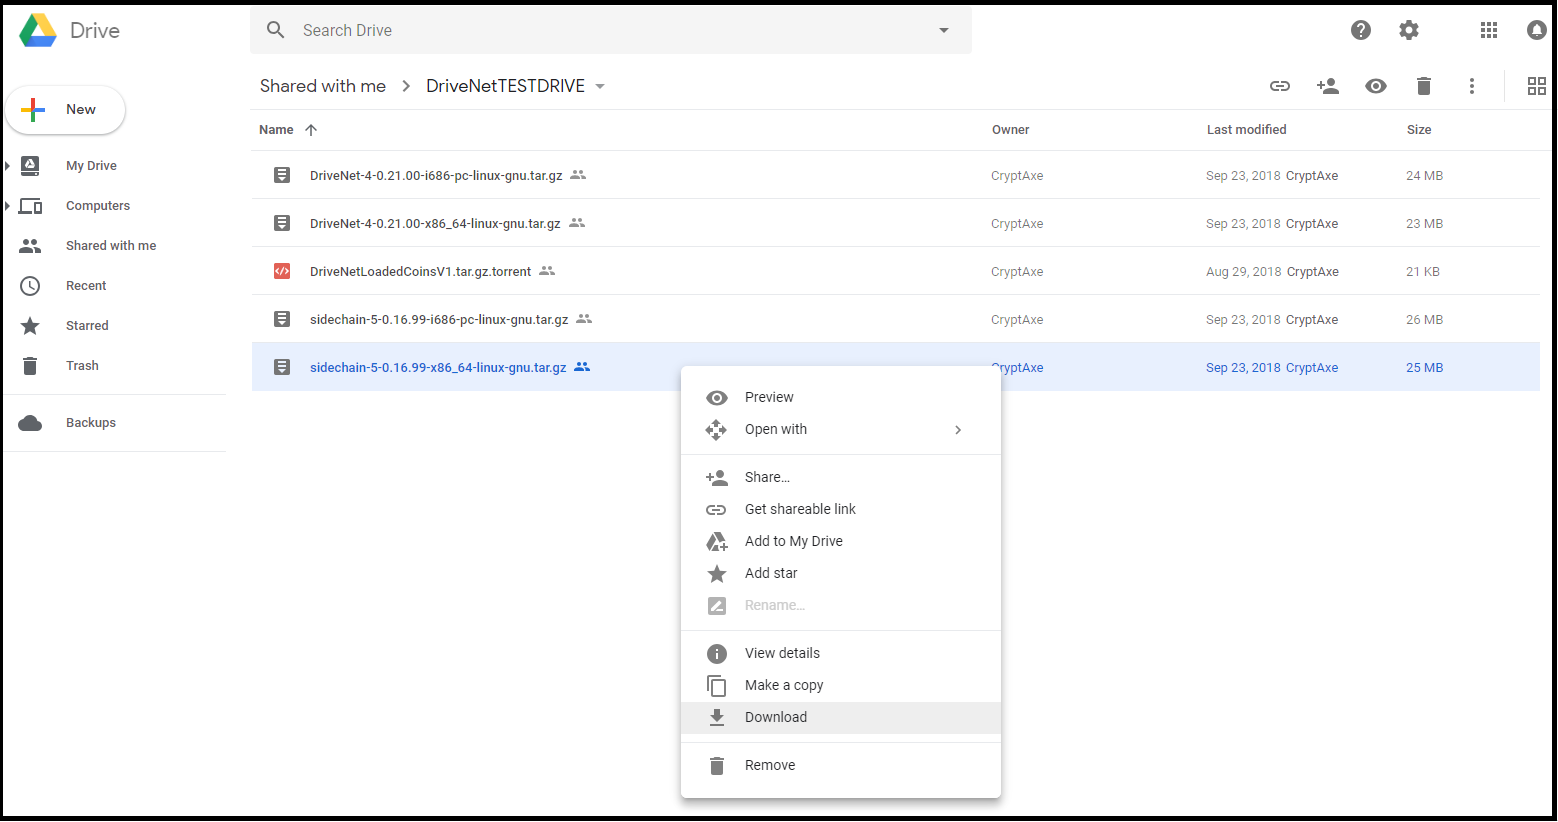
Task: Go to Shared with me in sidebar
Action: point(111,246)
